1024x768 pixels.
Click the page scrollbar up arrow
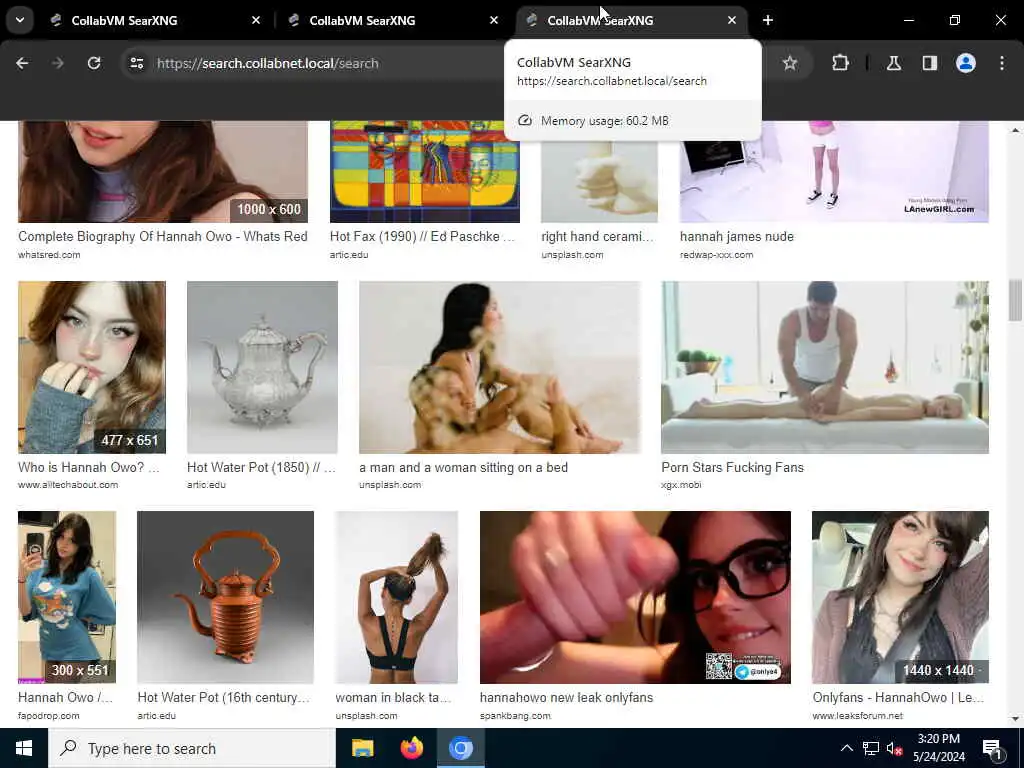tap(1015, 131)
